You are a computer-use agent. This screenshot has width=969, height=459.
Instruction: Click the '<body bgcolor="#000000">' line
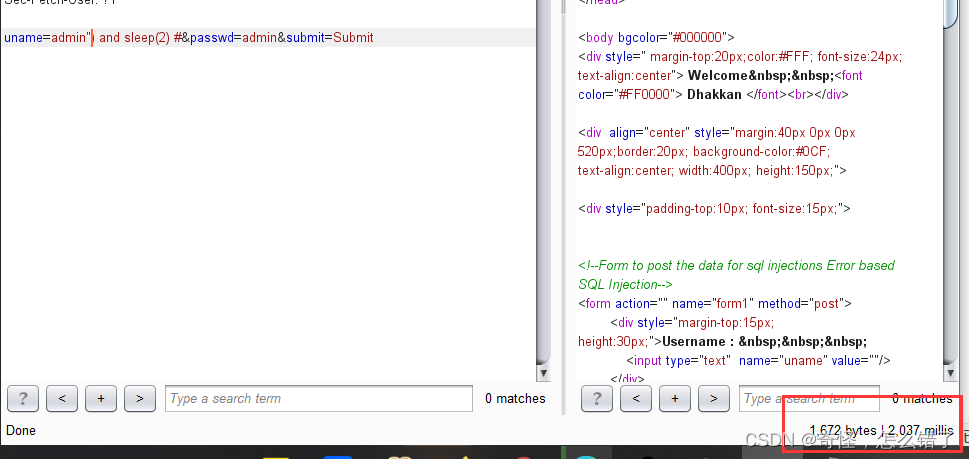coord(656,38)
